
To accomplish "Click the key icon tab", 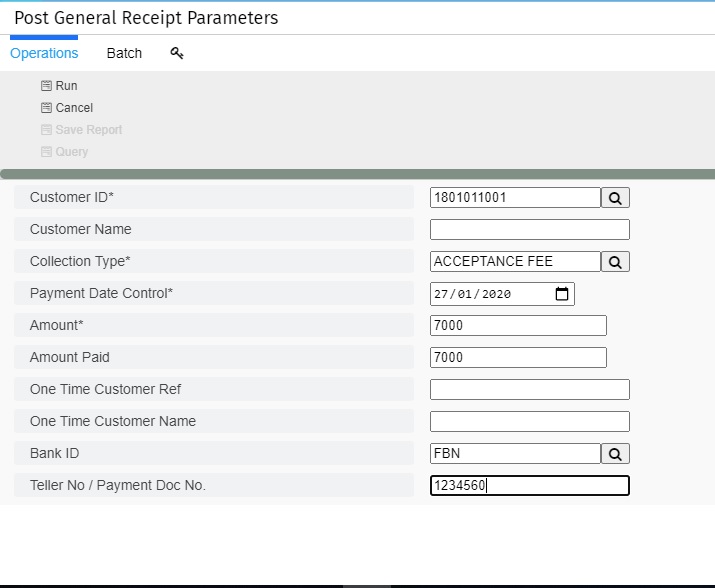I will pos(177,53).
